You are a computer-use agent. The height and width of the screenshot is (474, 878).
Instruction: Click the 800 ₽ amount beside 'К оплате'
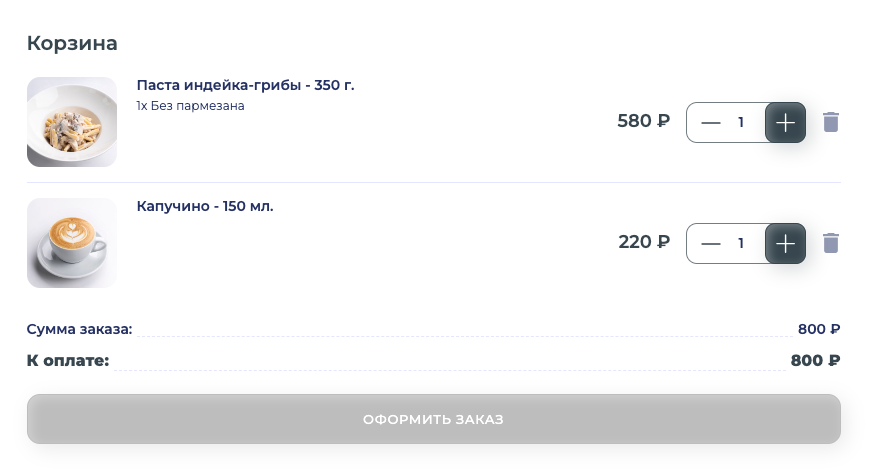[815, 360]
